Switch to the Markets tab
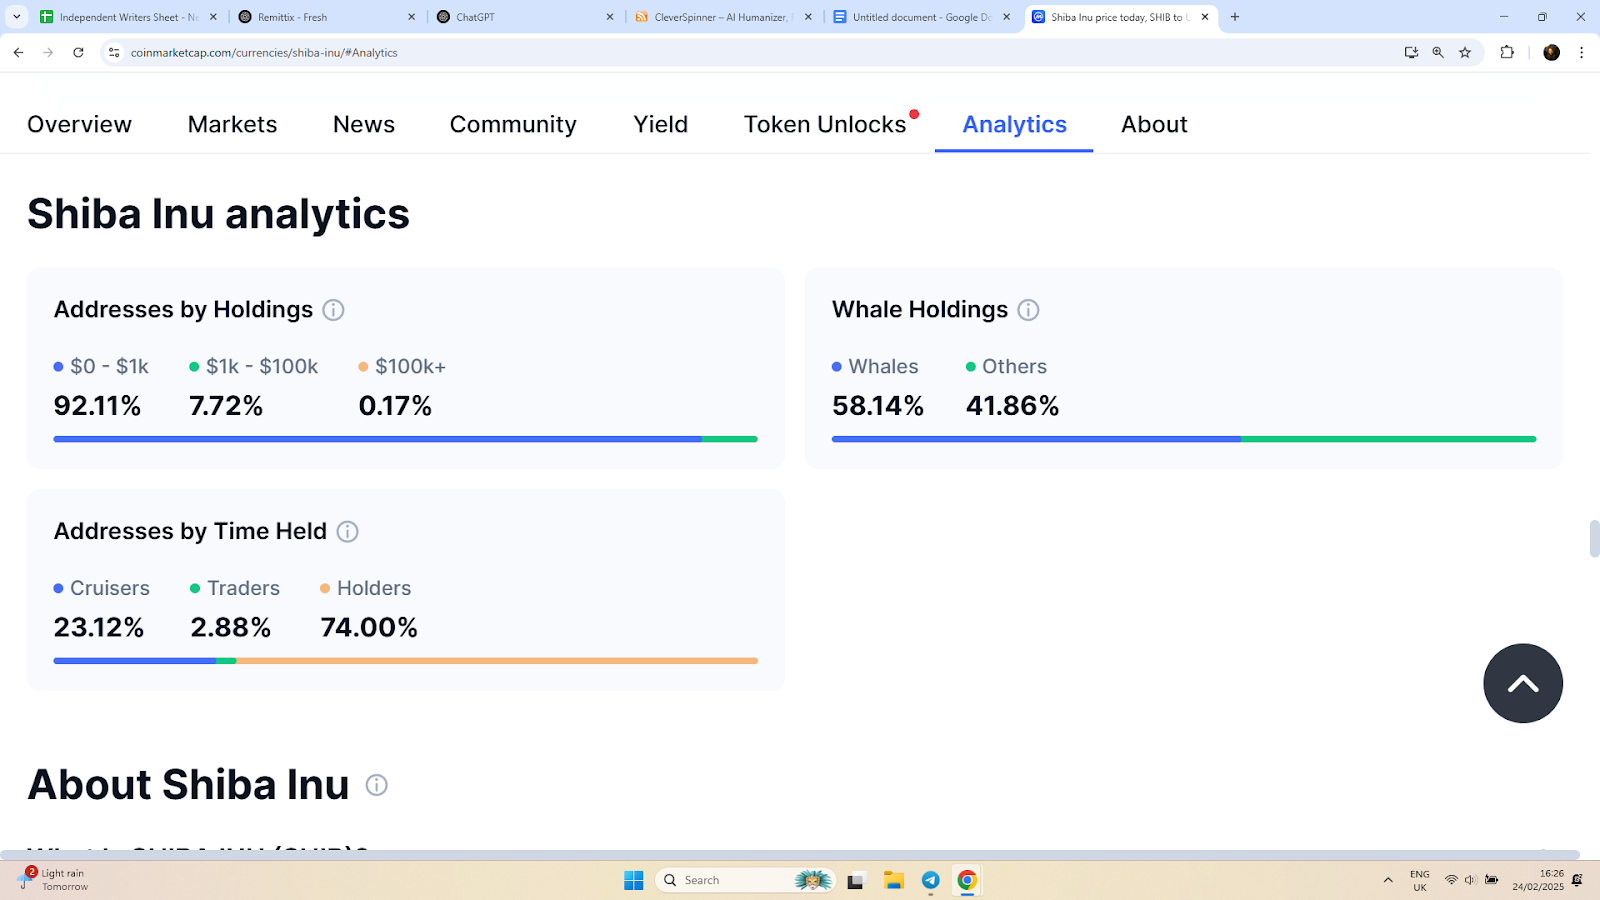The height and width of the screenshot is (900, 1600). click(232, 124)
